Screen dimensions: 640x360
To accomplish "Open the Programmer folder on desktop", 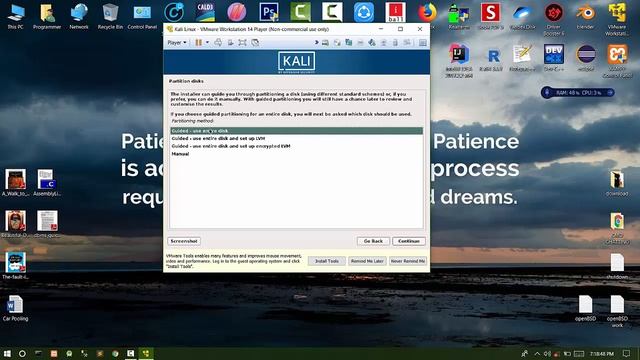I will (47, 16).
